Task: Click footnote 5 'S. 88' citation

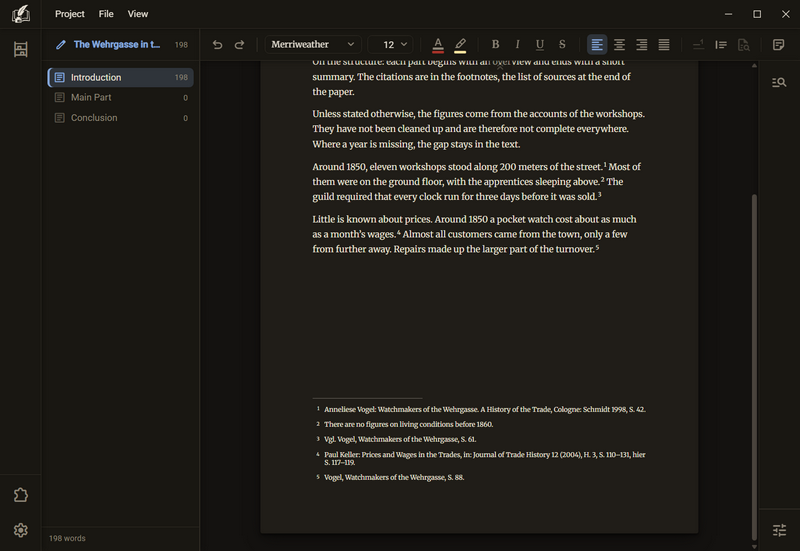Action: tap(394, 478)
